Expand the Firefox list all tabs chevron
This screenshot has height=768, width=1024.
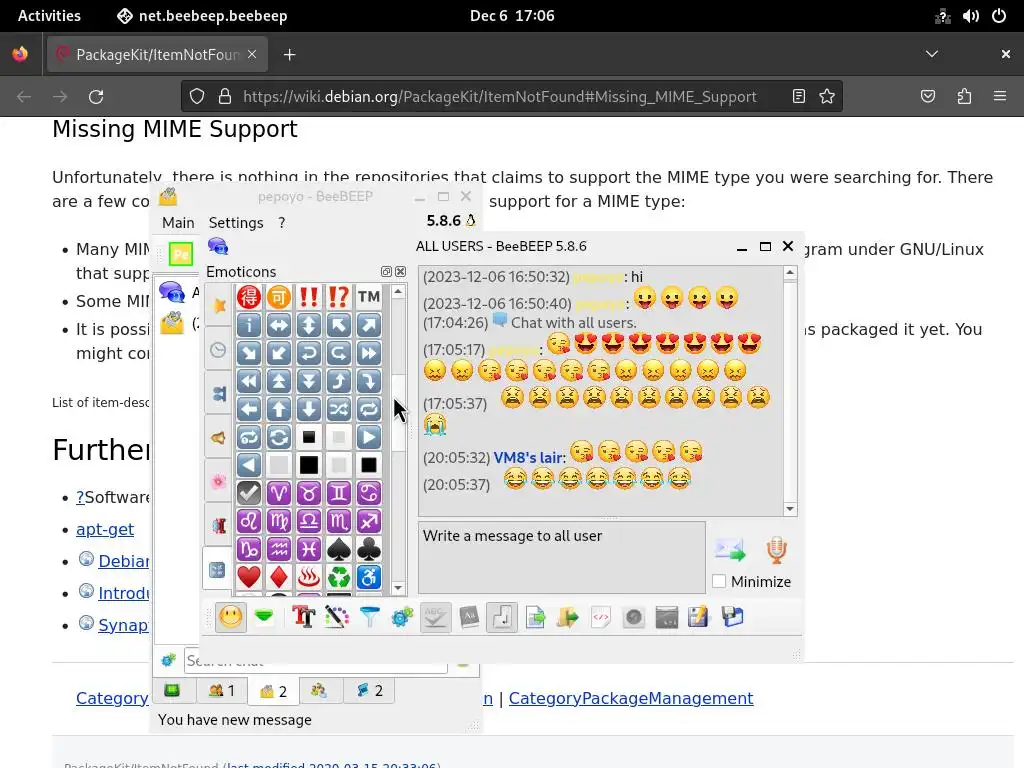tap(932, 54)
